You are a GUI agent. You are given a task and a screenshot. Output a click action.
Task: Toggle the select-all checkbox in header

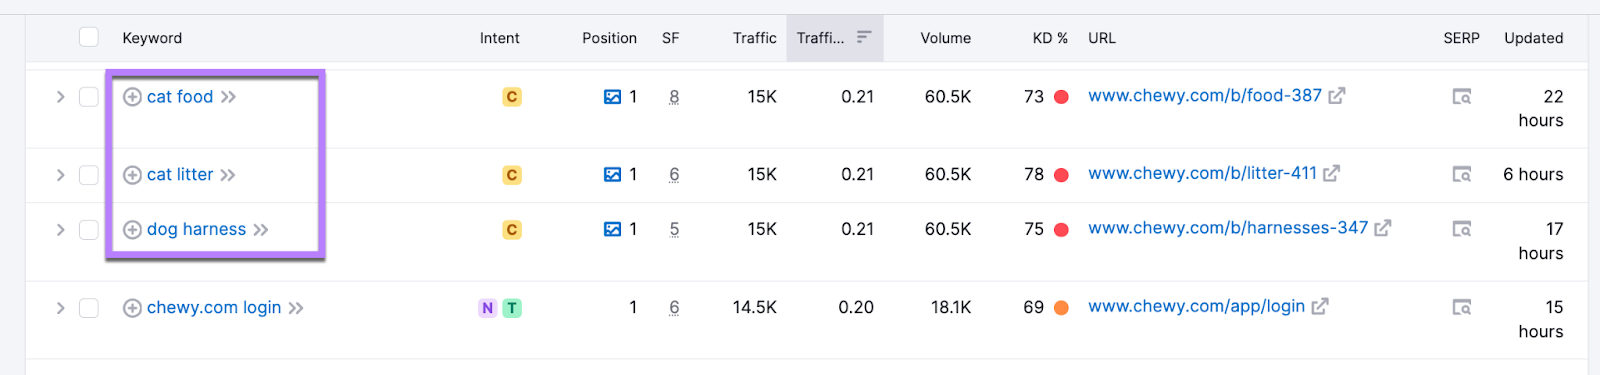[89, 37]
